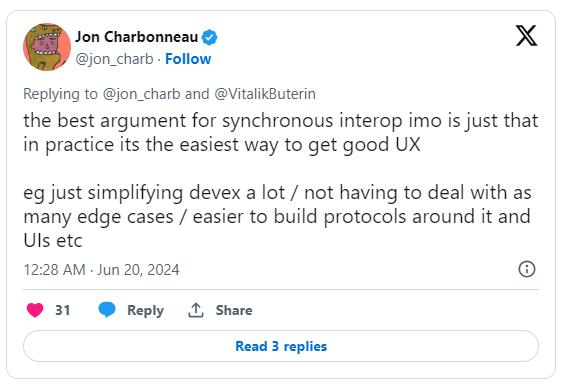
Task: Click the 31 likes count
Action: click(62, 310)
